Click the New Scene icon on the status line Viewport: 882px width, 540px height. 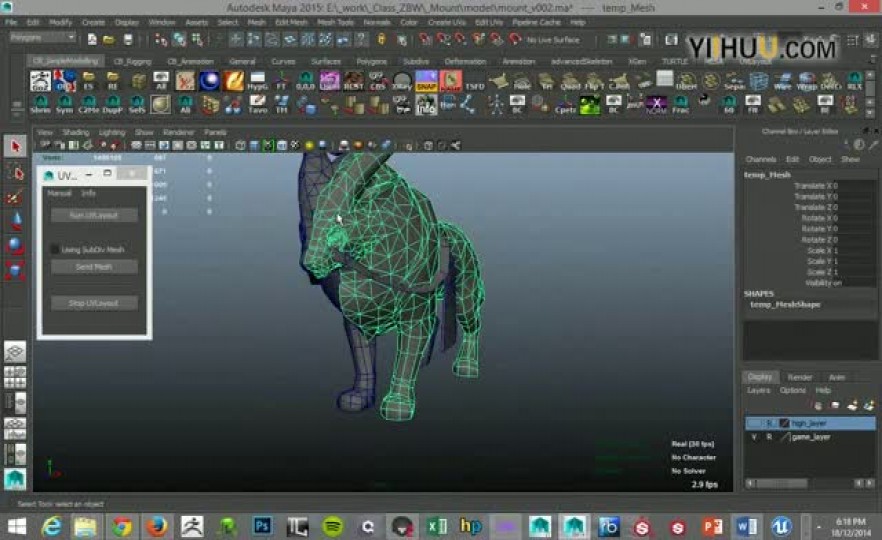[92, 39]
